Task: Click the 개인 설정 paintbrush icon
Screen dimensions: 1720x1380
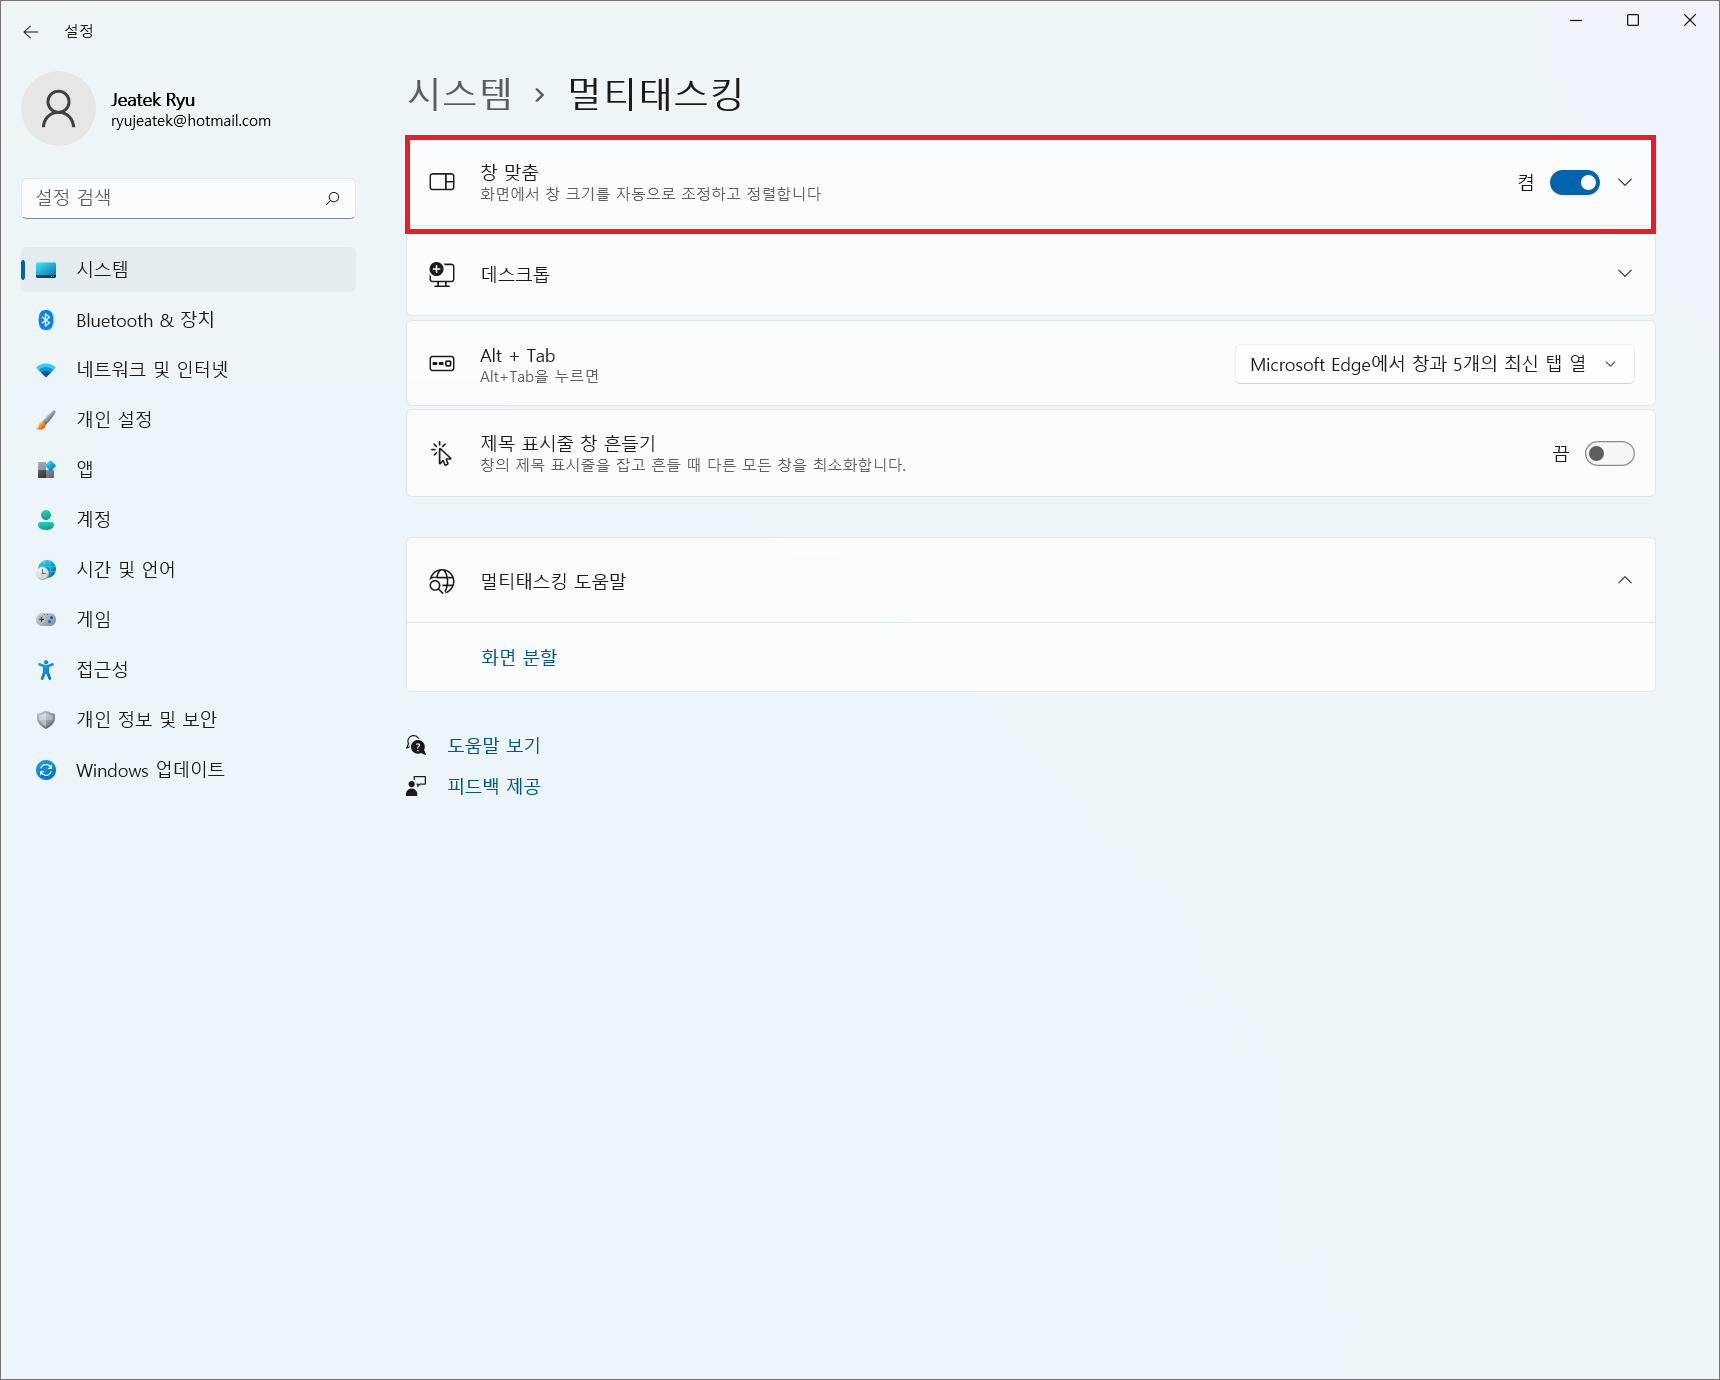Action: (46, 420)
